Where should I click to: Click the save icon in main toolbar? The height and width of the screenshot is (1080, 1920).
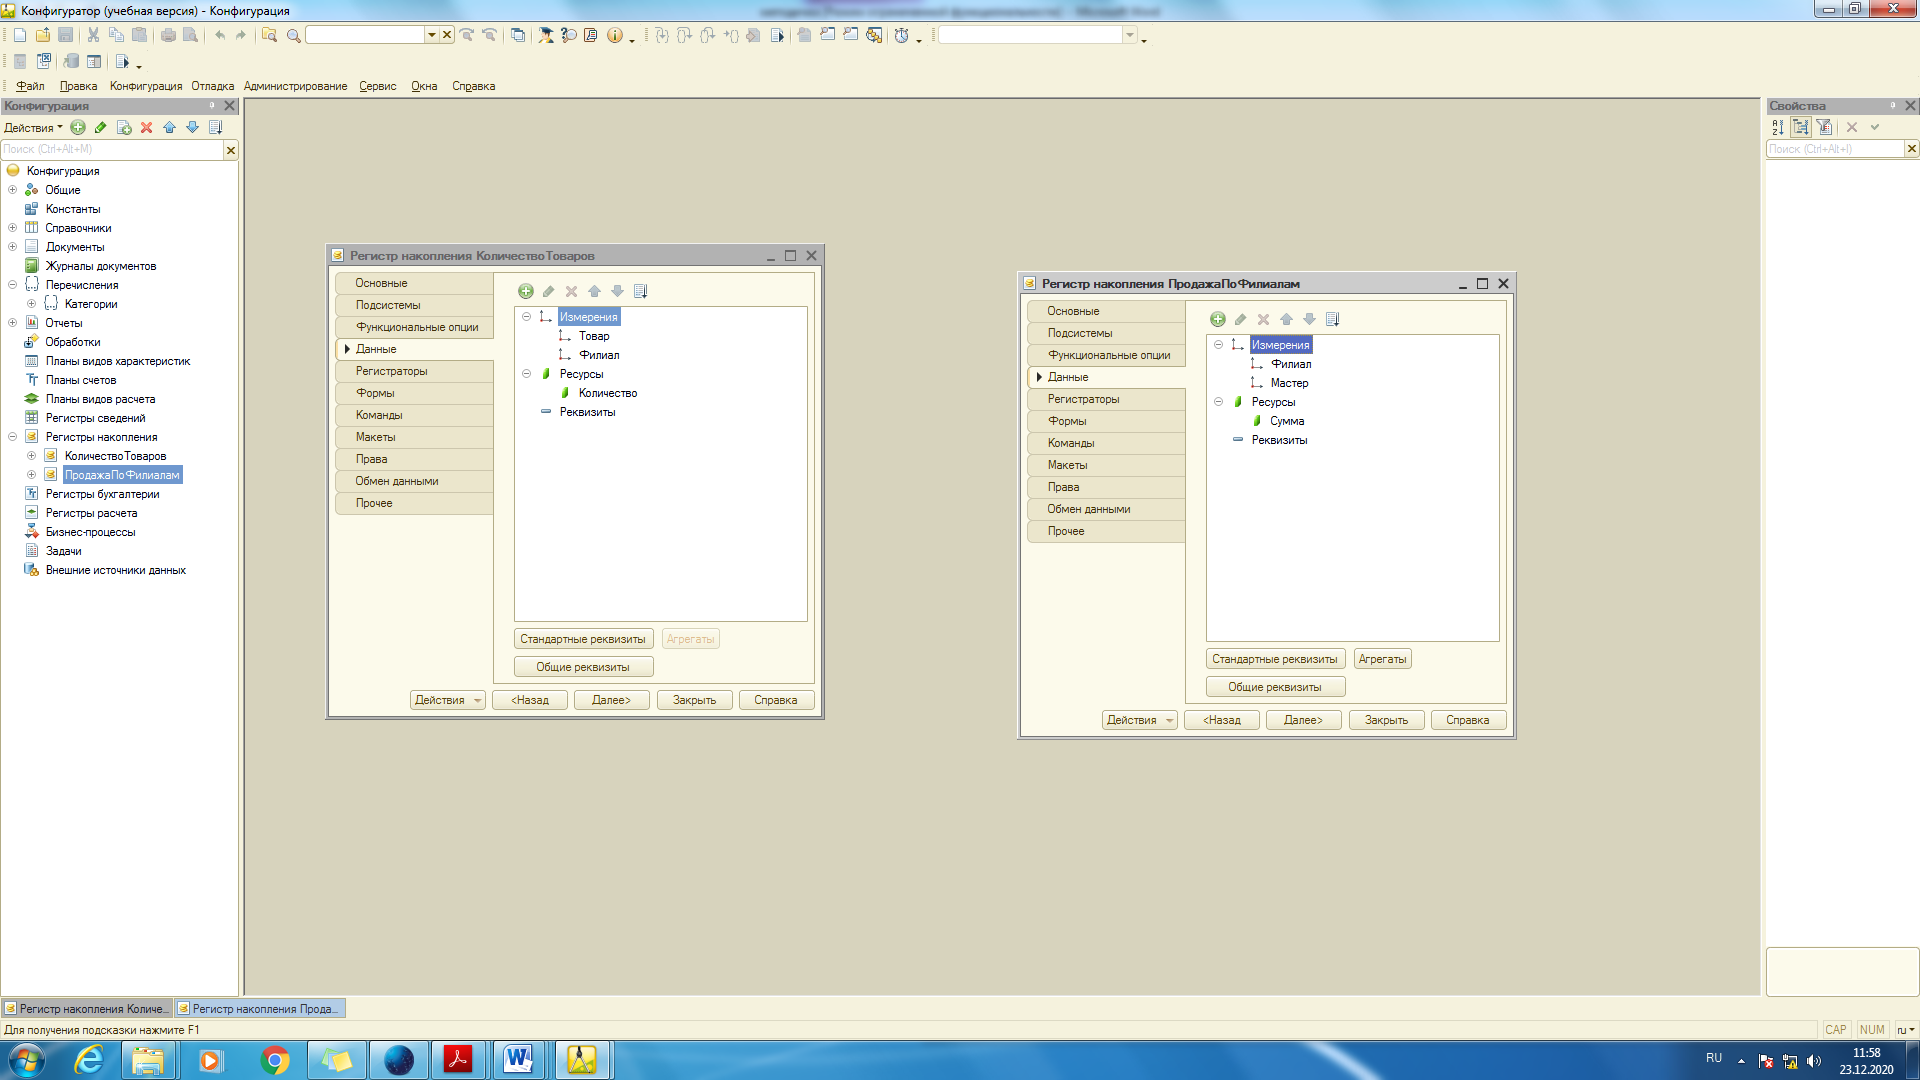(x=66, y=35)
